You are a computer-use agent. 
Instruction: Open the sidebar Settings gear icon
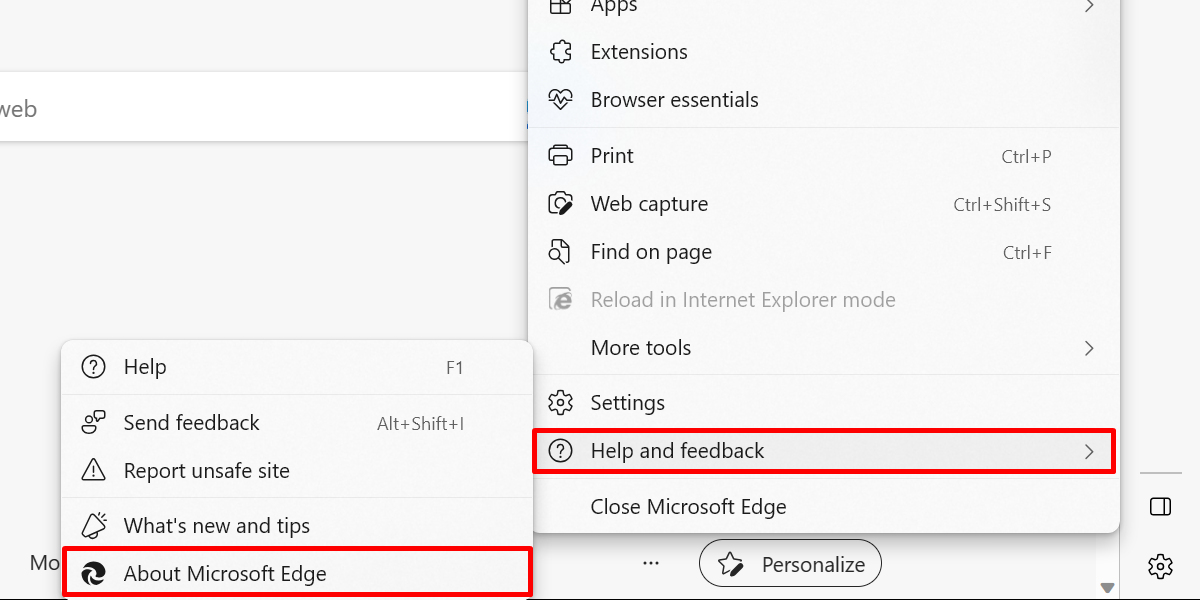(x=1159, y=567)
